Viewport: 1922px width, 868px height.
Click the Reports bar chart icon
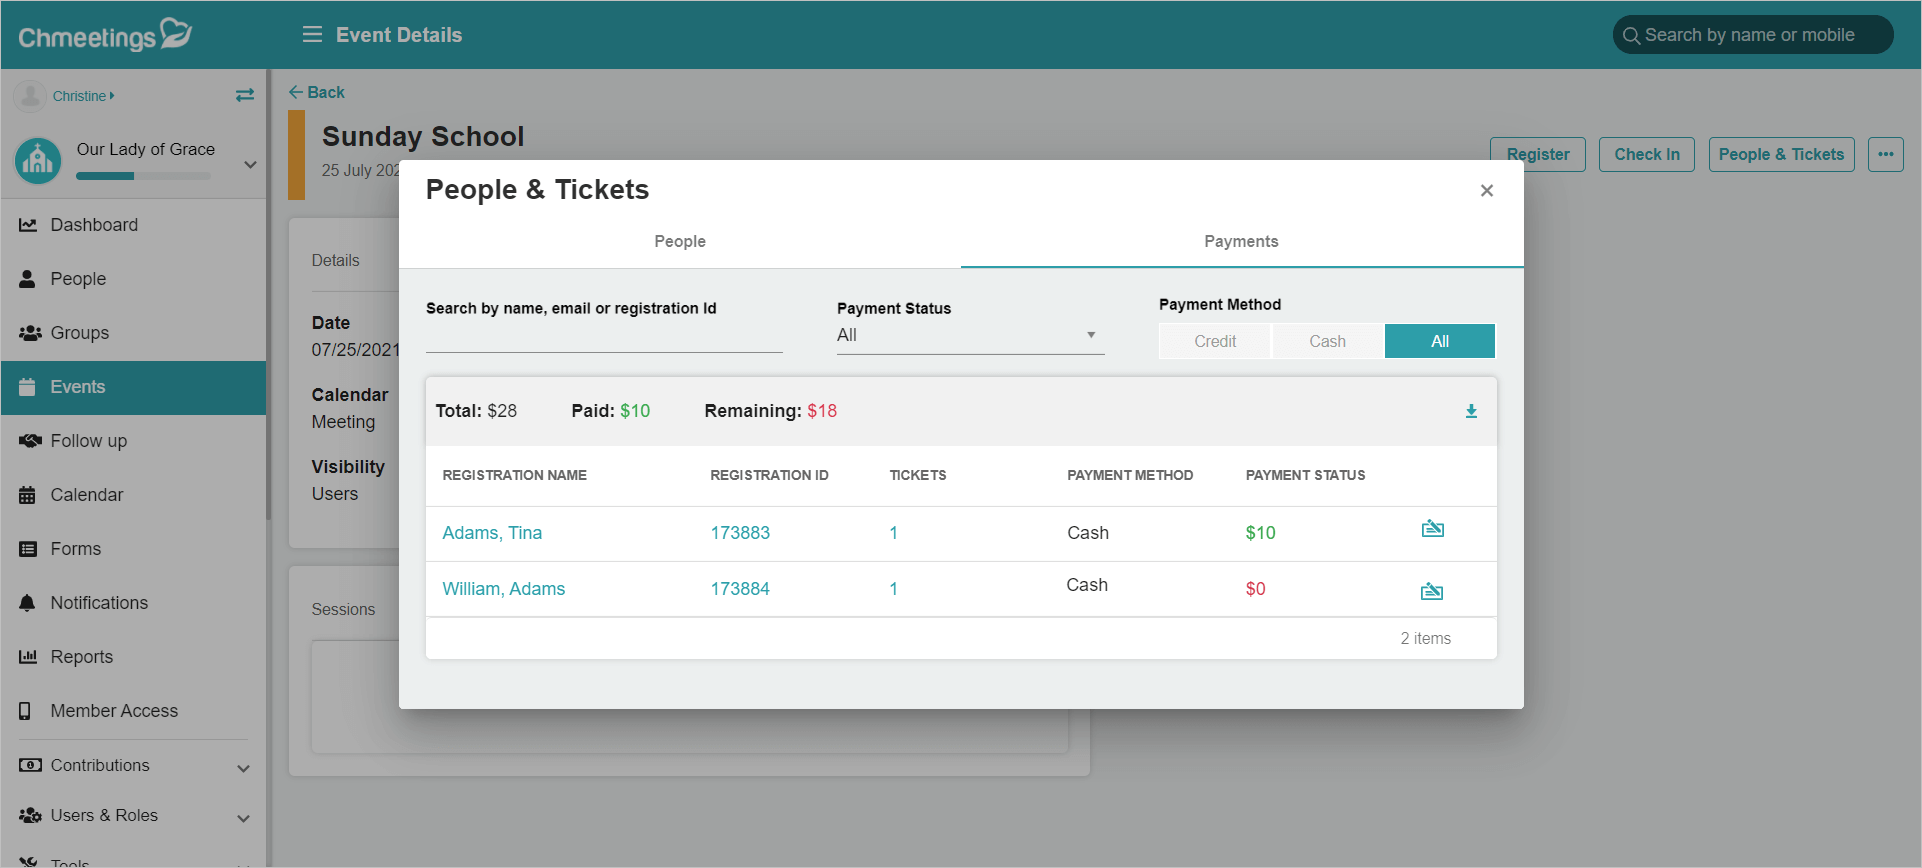[x=28, y=657]
